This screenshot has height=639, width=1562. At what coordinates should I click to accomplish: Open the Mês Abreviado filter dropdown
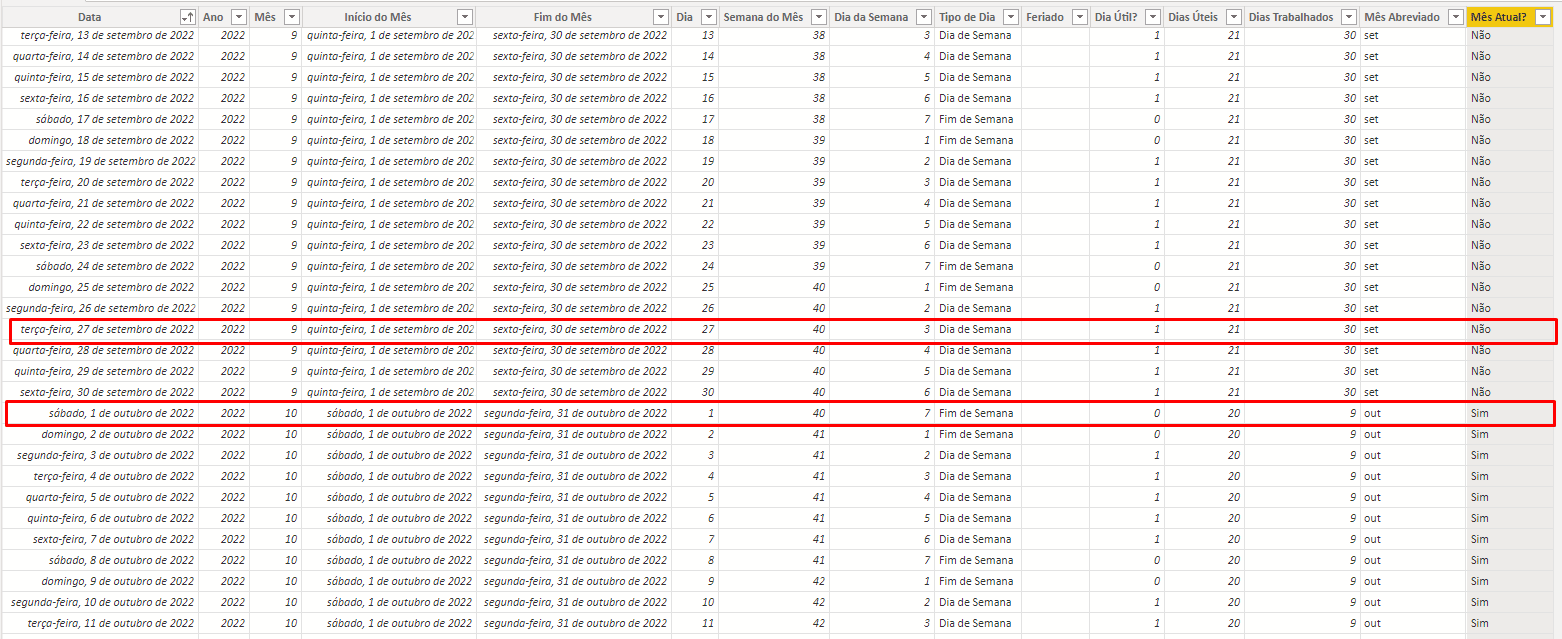pos(1454,17)
